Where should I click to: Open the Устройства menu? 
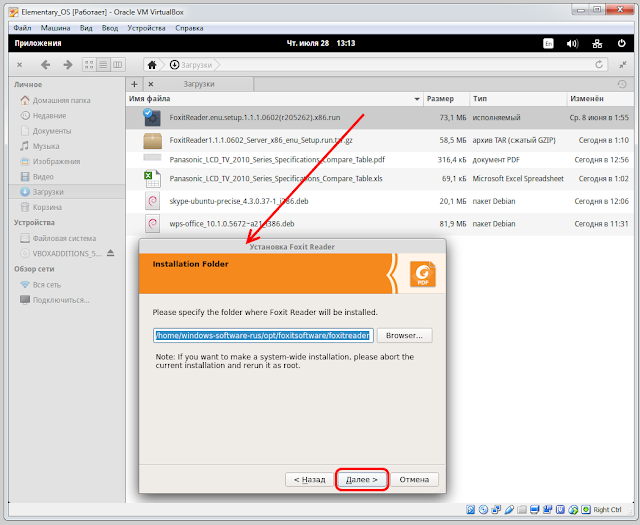tap(146, 28)
